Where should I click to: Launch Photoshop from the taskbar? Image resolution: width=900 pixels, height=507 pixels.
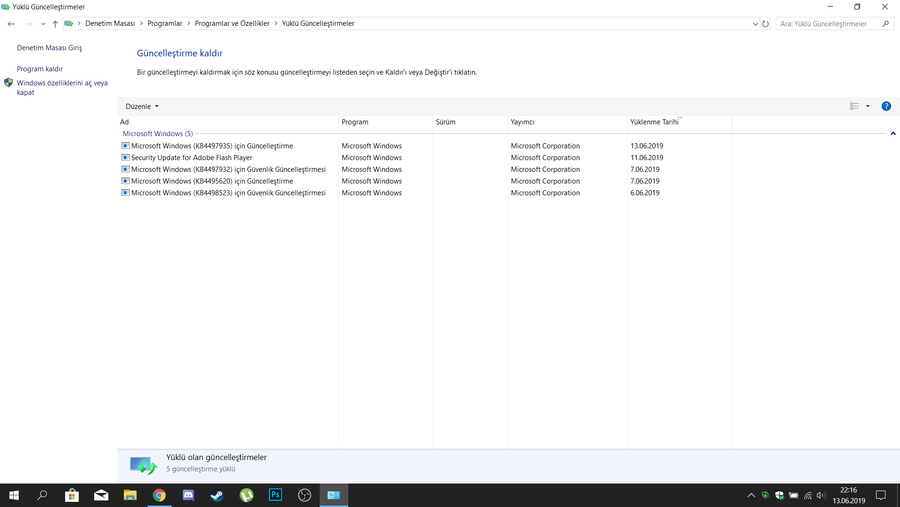tap(276, 495)
